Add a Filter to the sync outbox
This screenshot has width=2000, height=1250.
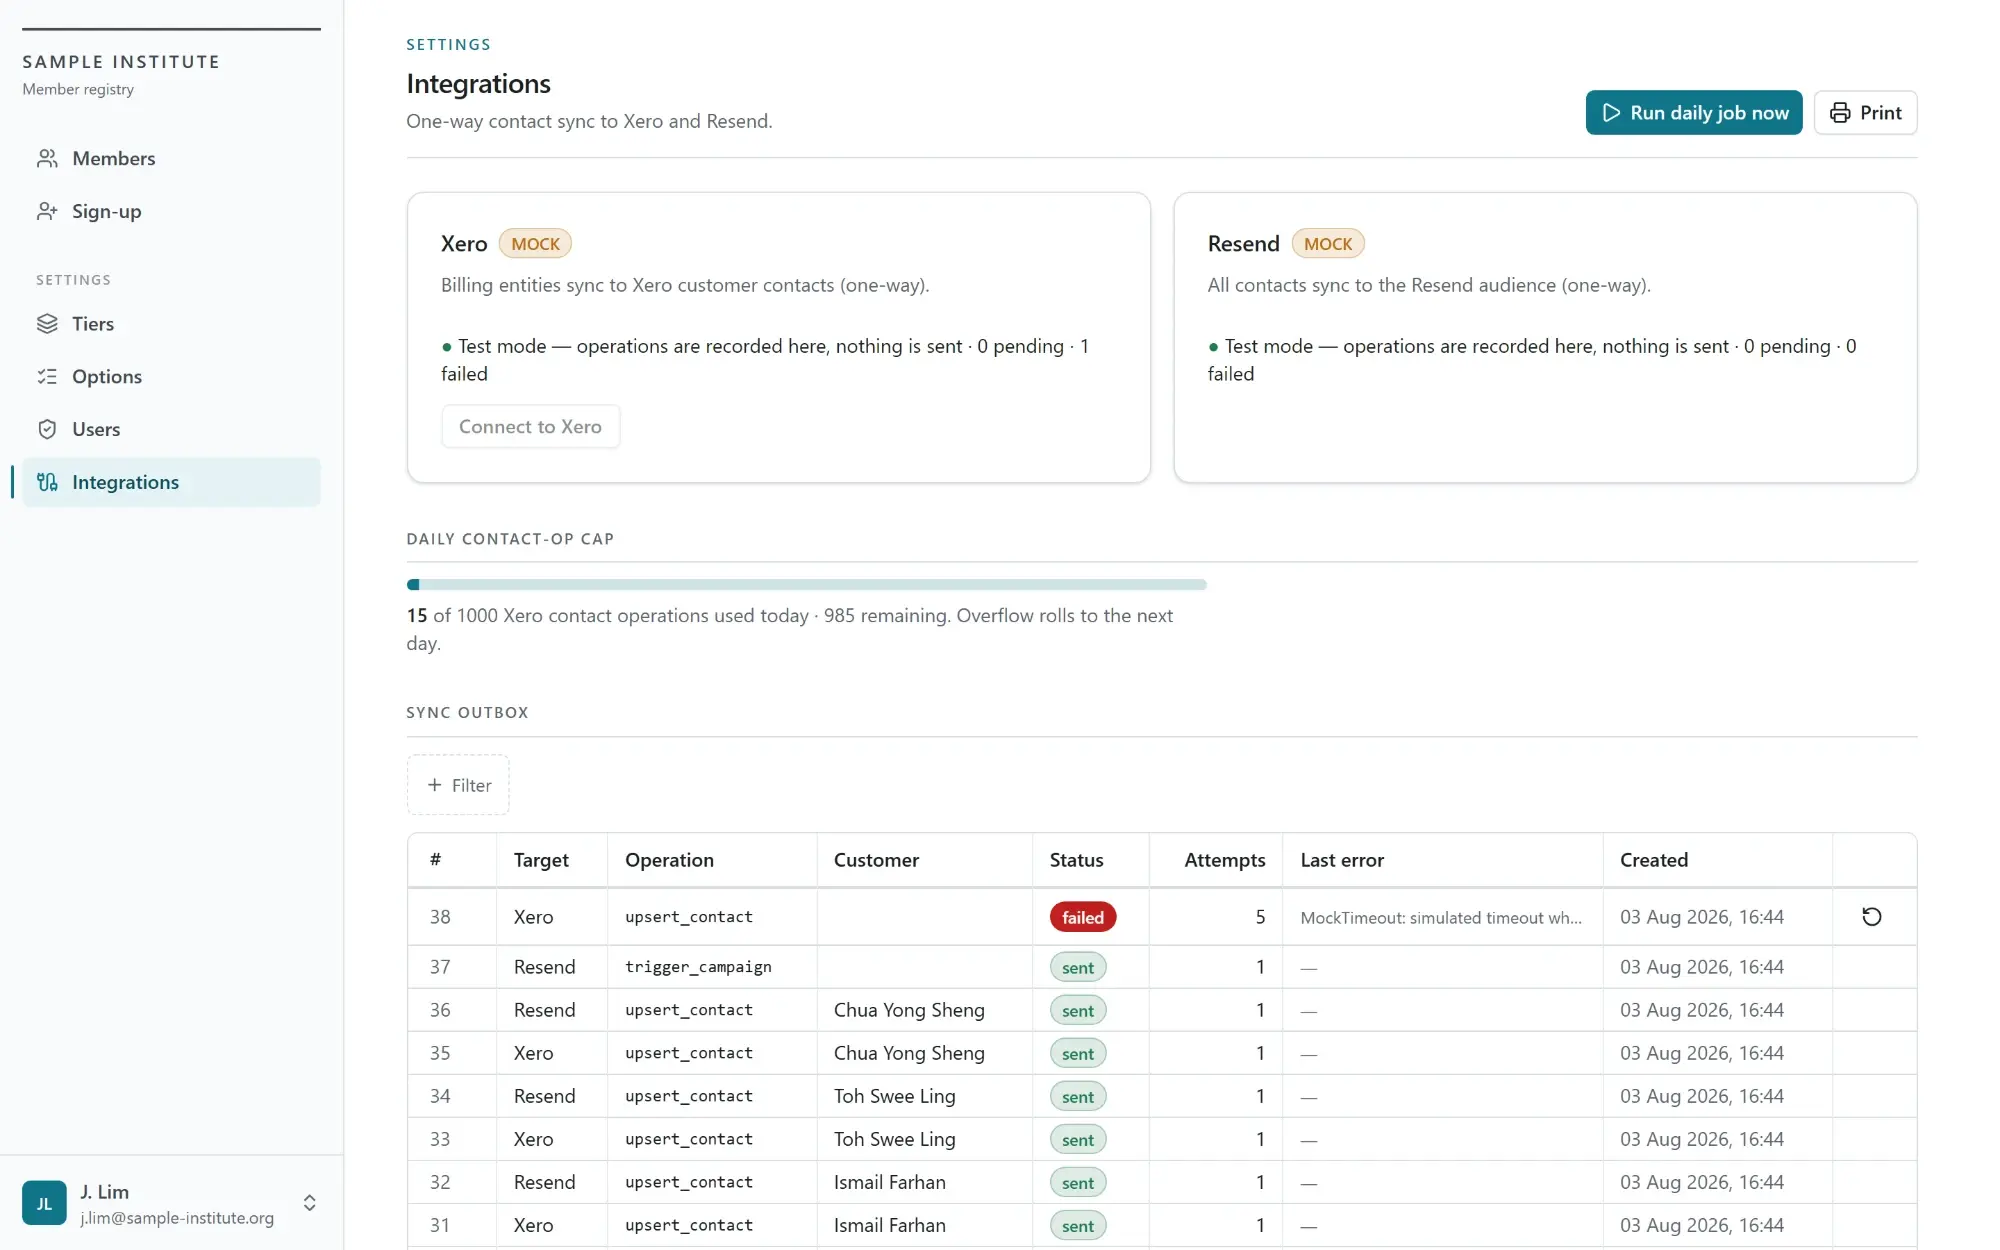click(x=458, y=785)
